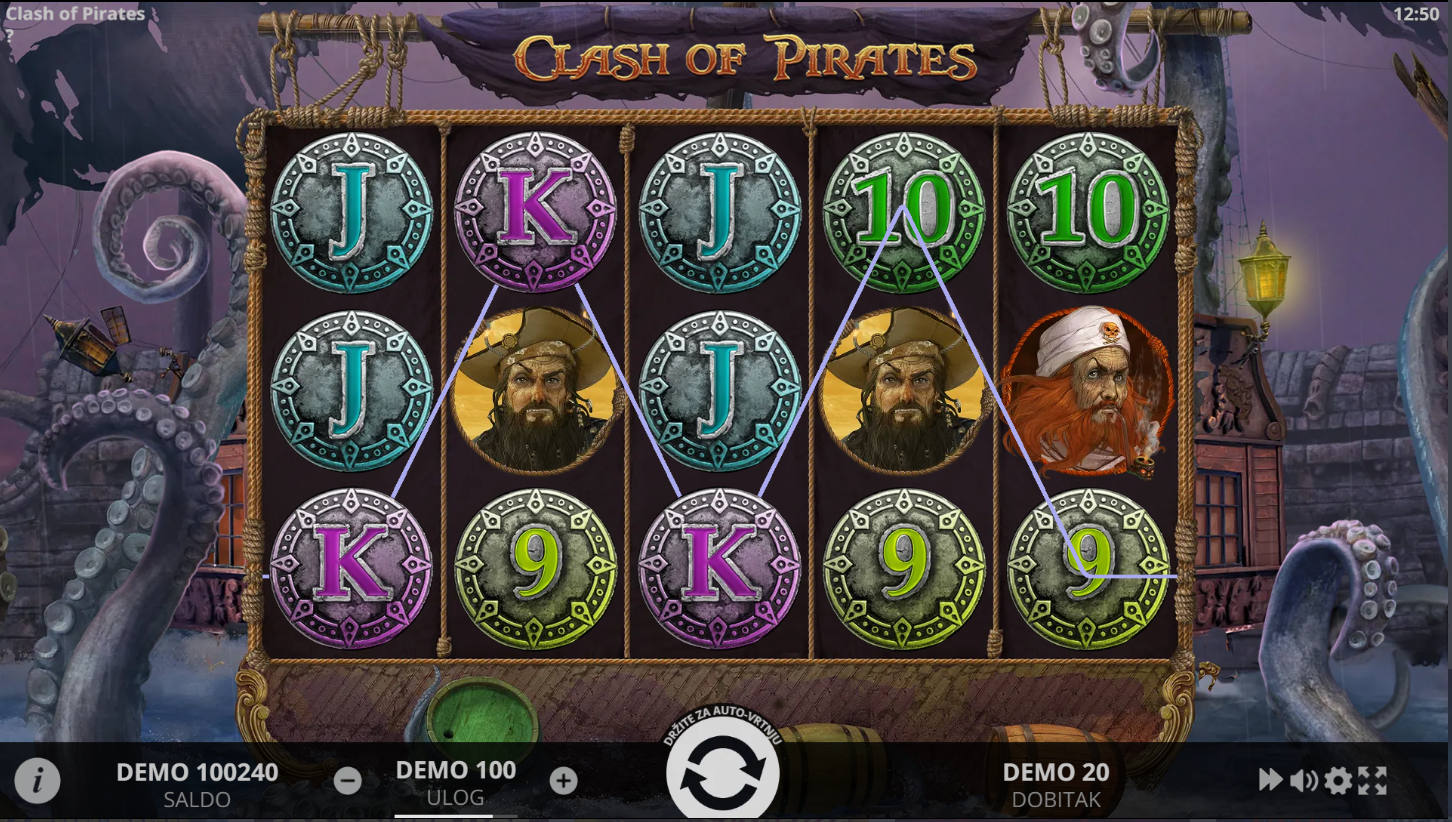Click the 9 coin in the fifth reel
1452x822 pixels.
click(x=1088, y=568)
